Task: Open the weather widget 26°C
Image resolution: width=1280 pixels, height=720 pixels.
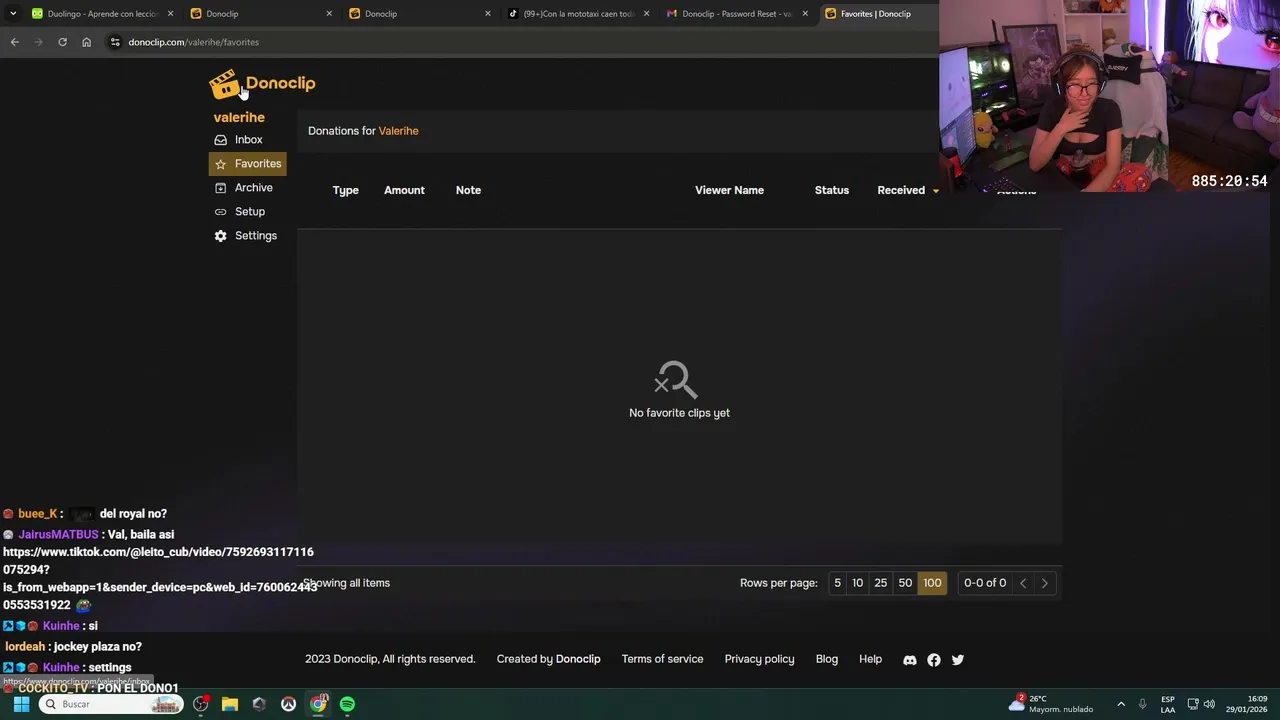Action: (1051, 704)
